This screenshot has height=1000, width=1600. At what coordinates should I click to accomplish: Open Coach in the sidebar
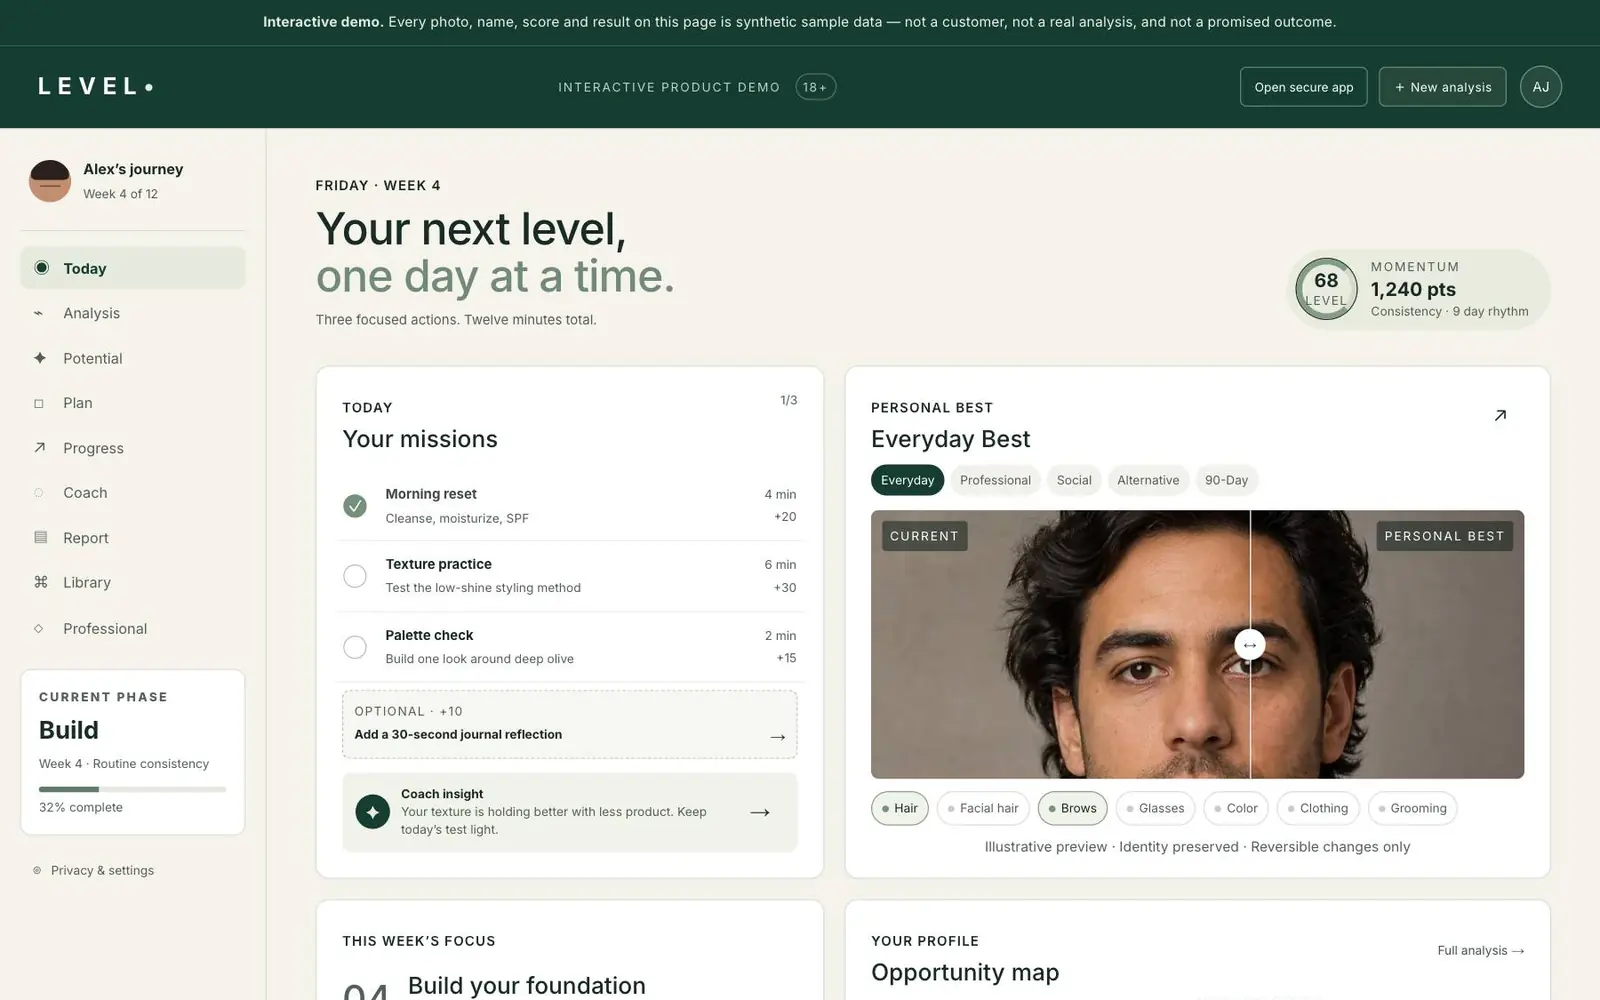[133, 493]
